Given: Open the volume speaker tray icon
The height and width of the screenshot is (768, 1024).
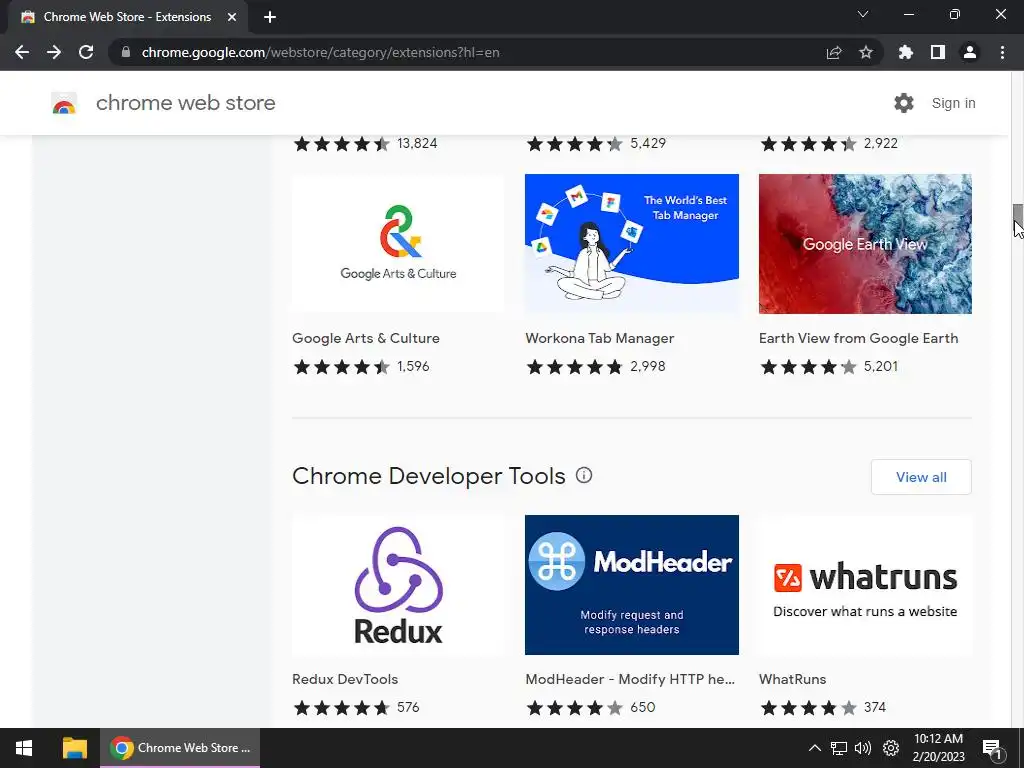Looking at the screenshot, I should coord(863,748).
